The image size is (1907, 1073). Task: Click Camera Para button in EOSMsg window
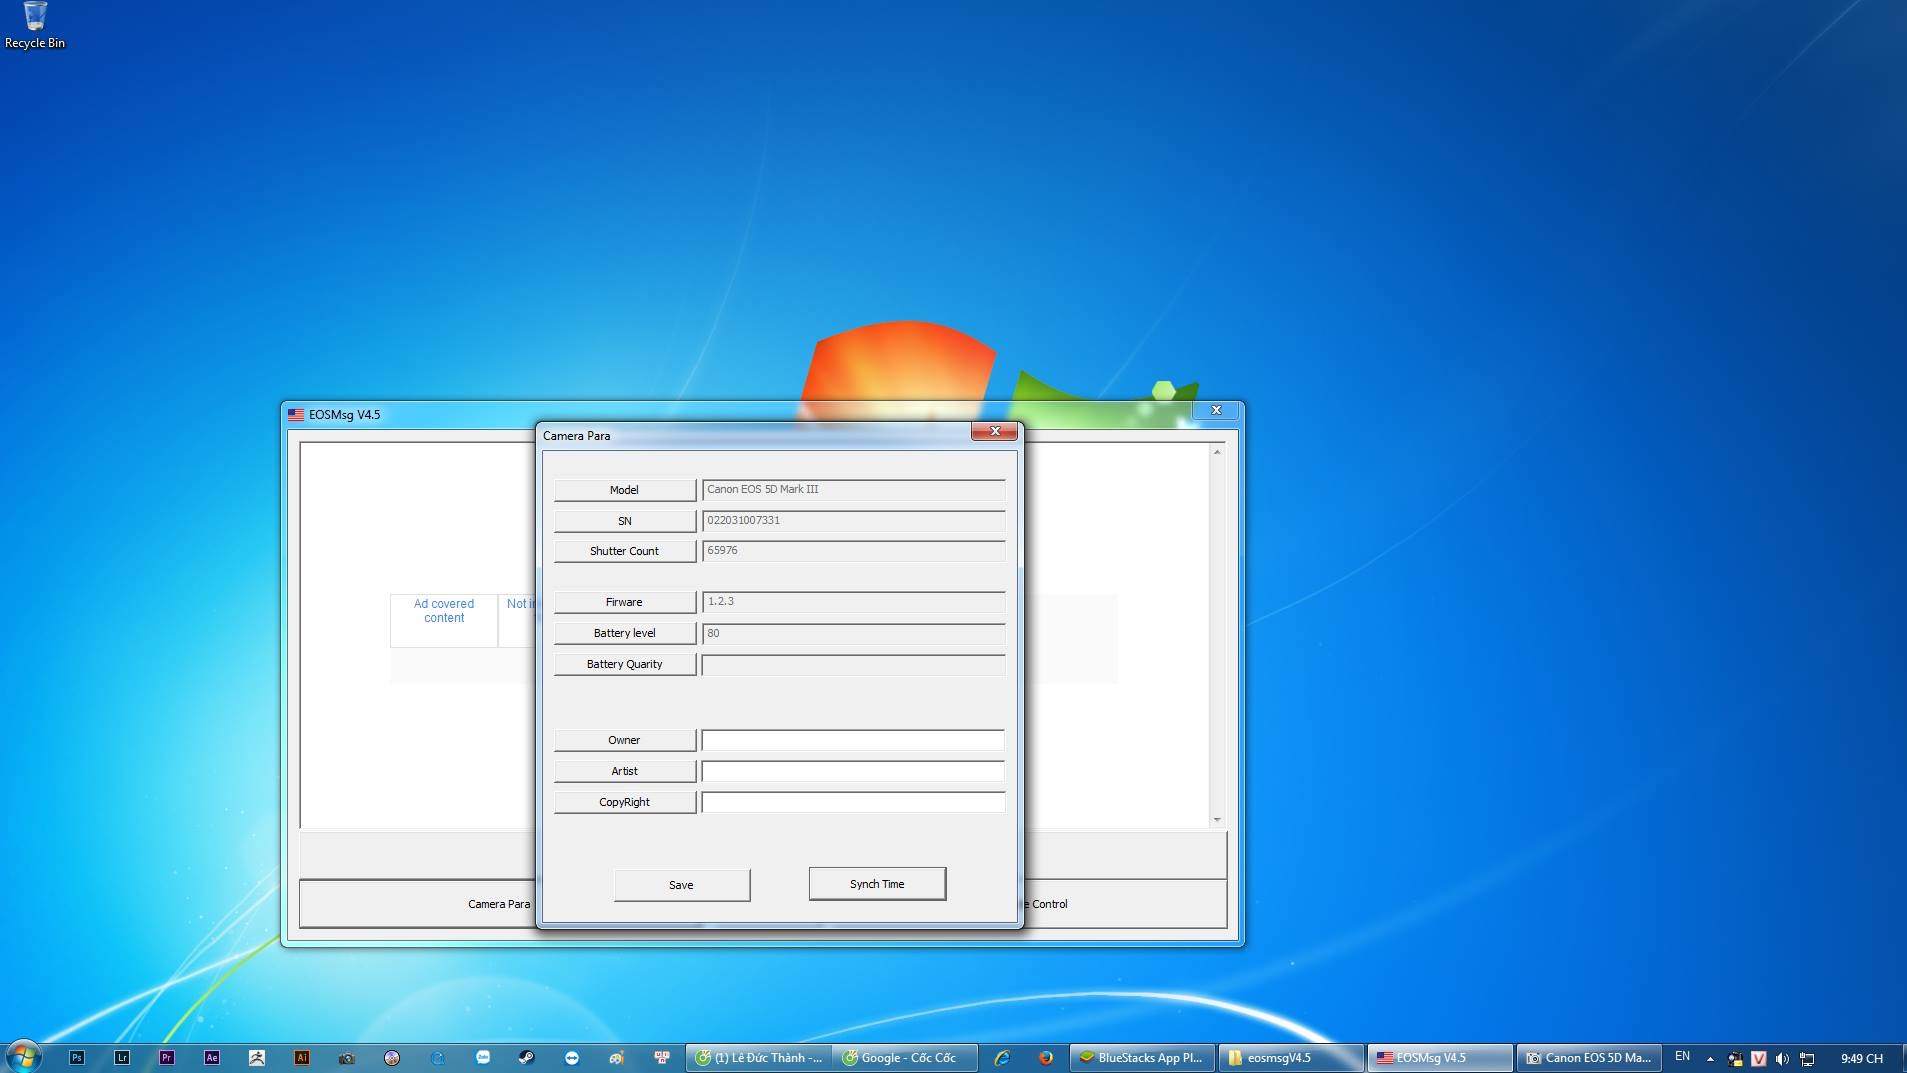pyautogui.click(x=499, y=904)
